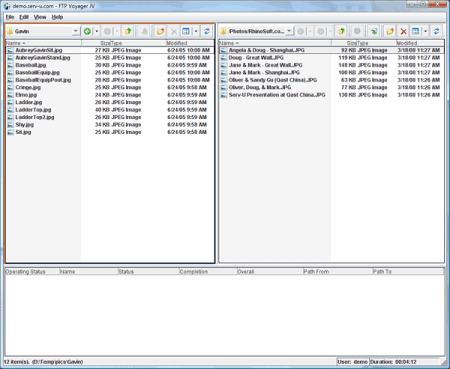The height and width of the screenshot is (369, 450).
Task: Click the Duration status bar entry
Action: point(394,362)
